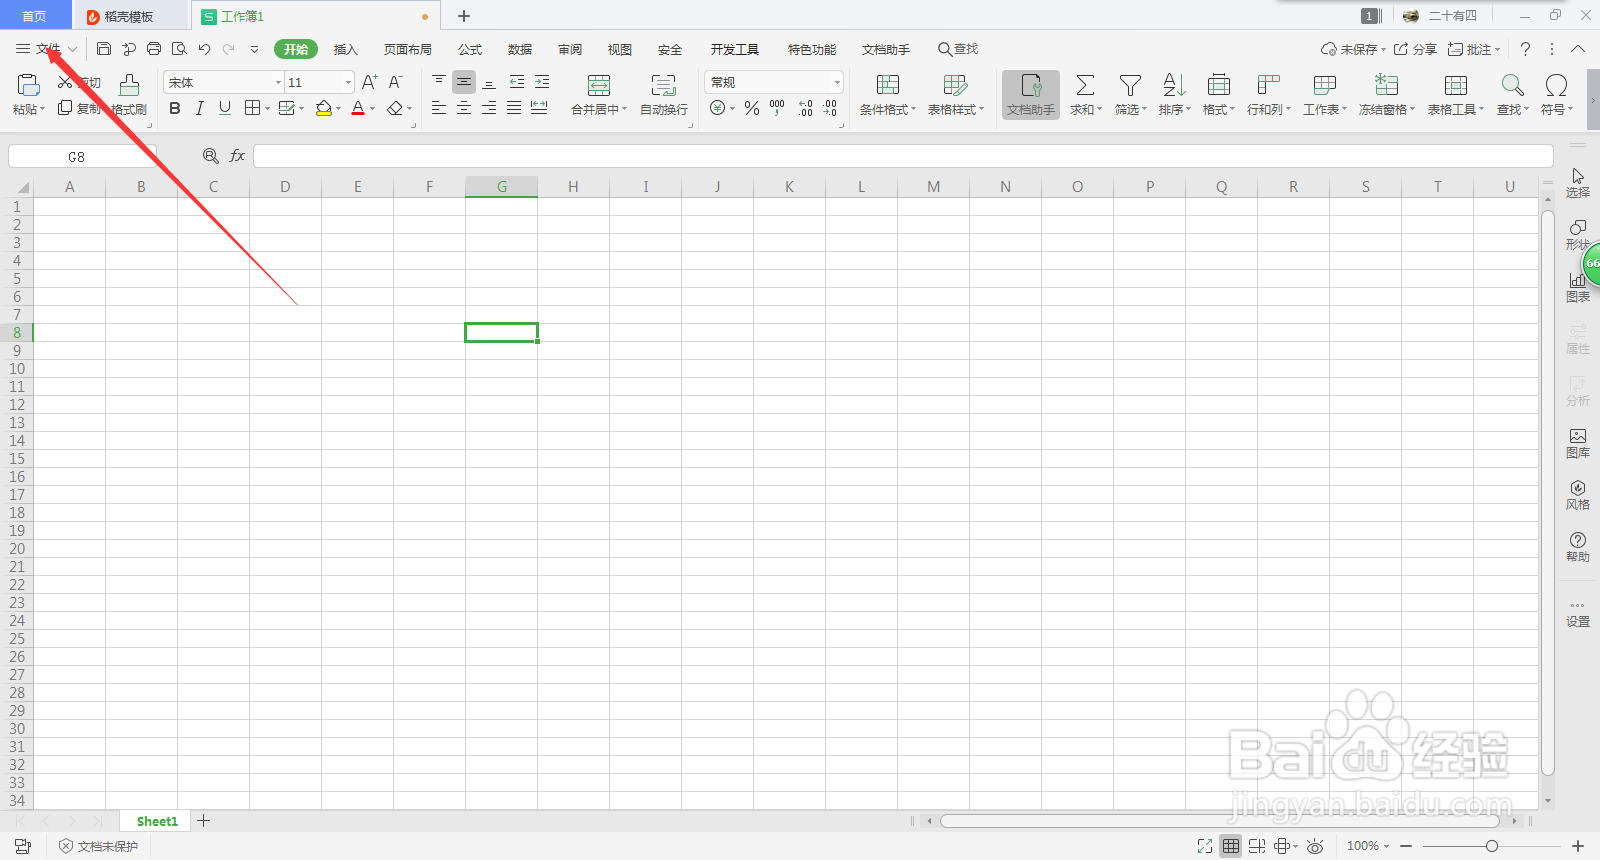Add a new sheet with plus button
Image resolution: width=1600 pixels, height=860 pixels.
click(x=204, y=821)
